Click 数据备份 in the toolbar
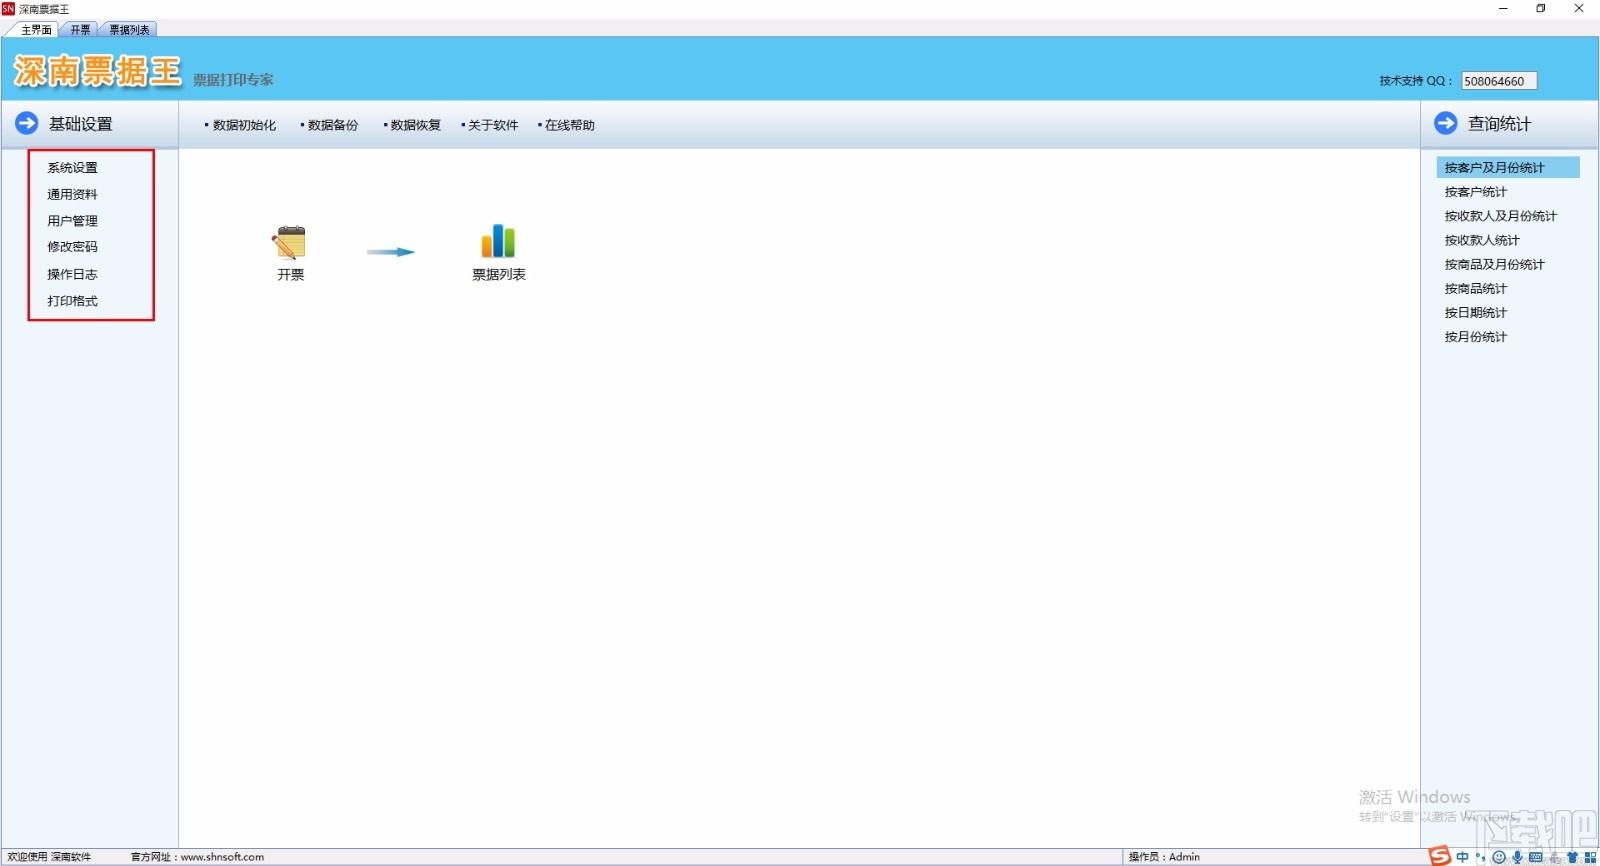Viewport: 1600px width, 866px height. 333,125
